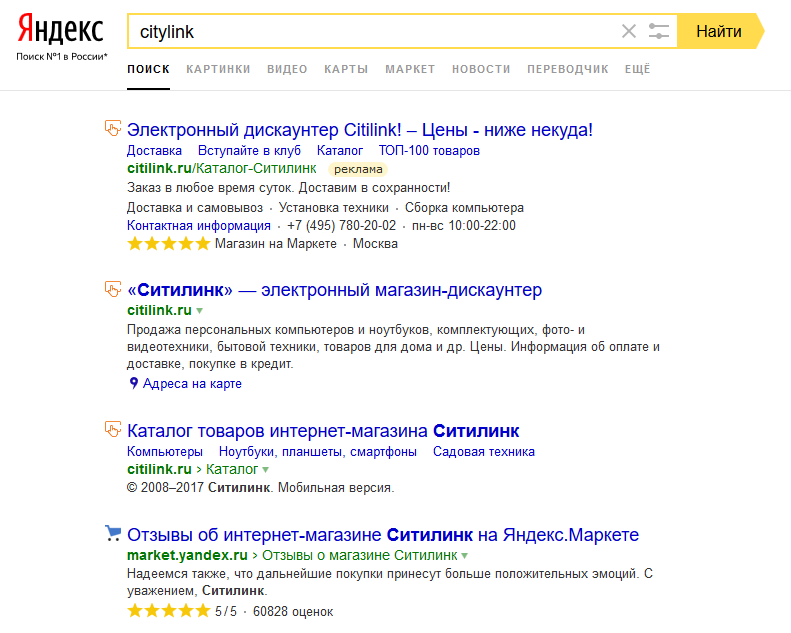Open the Ноутбуки, планшеты, смартфоны link

[x=318, y=451]
